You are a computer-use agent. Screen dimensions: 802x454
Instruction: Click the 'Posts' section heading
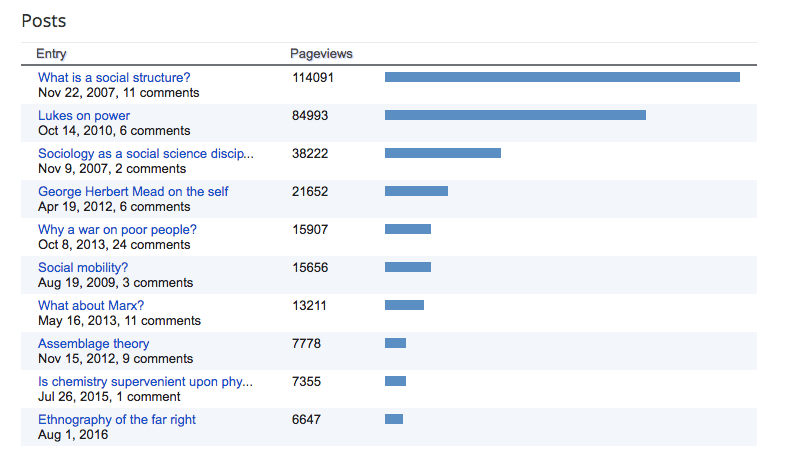[x=44, y=20]
